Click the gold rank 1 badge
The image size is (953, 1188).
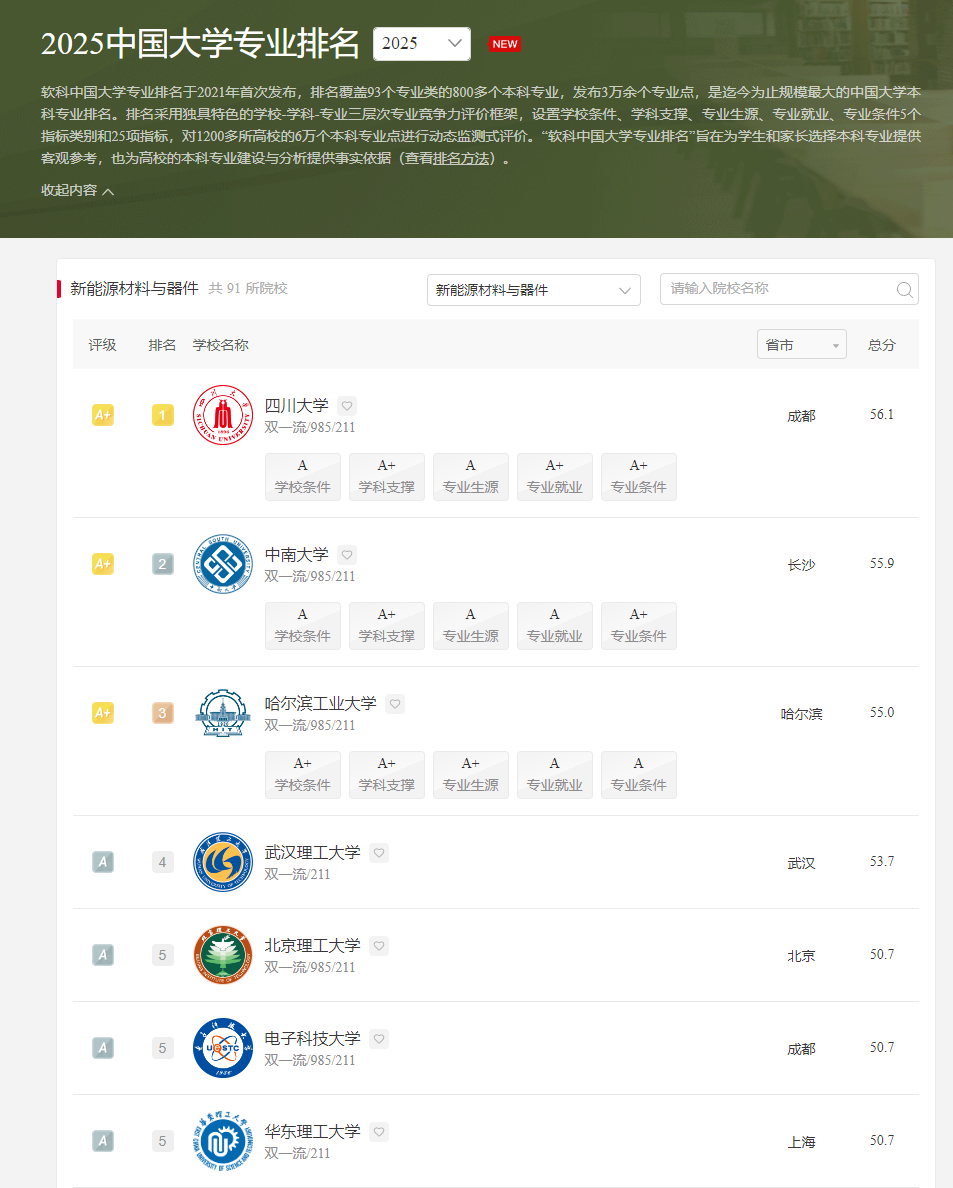[x=163, y=415]
